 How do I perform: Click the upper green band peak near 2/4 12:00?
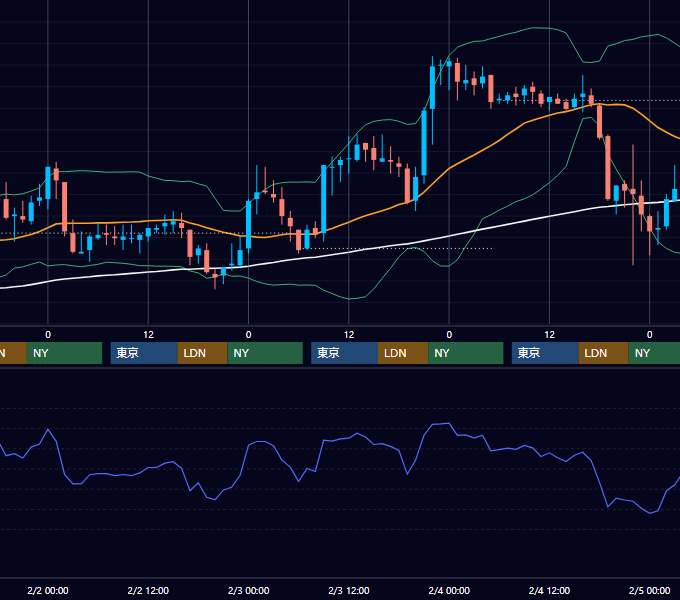point(541,28)
